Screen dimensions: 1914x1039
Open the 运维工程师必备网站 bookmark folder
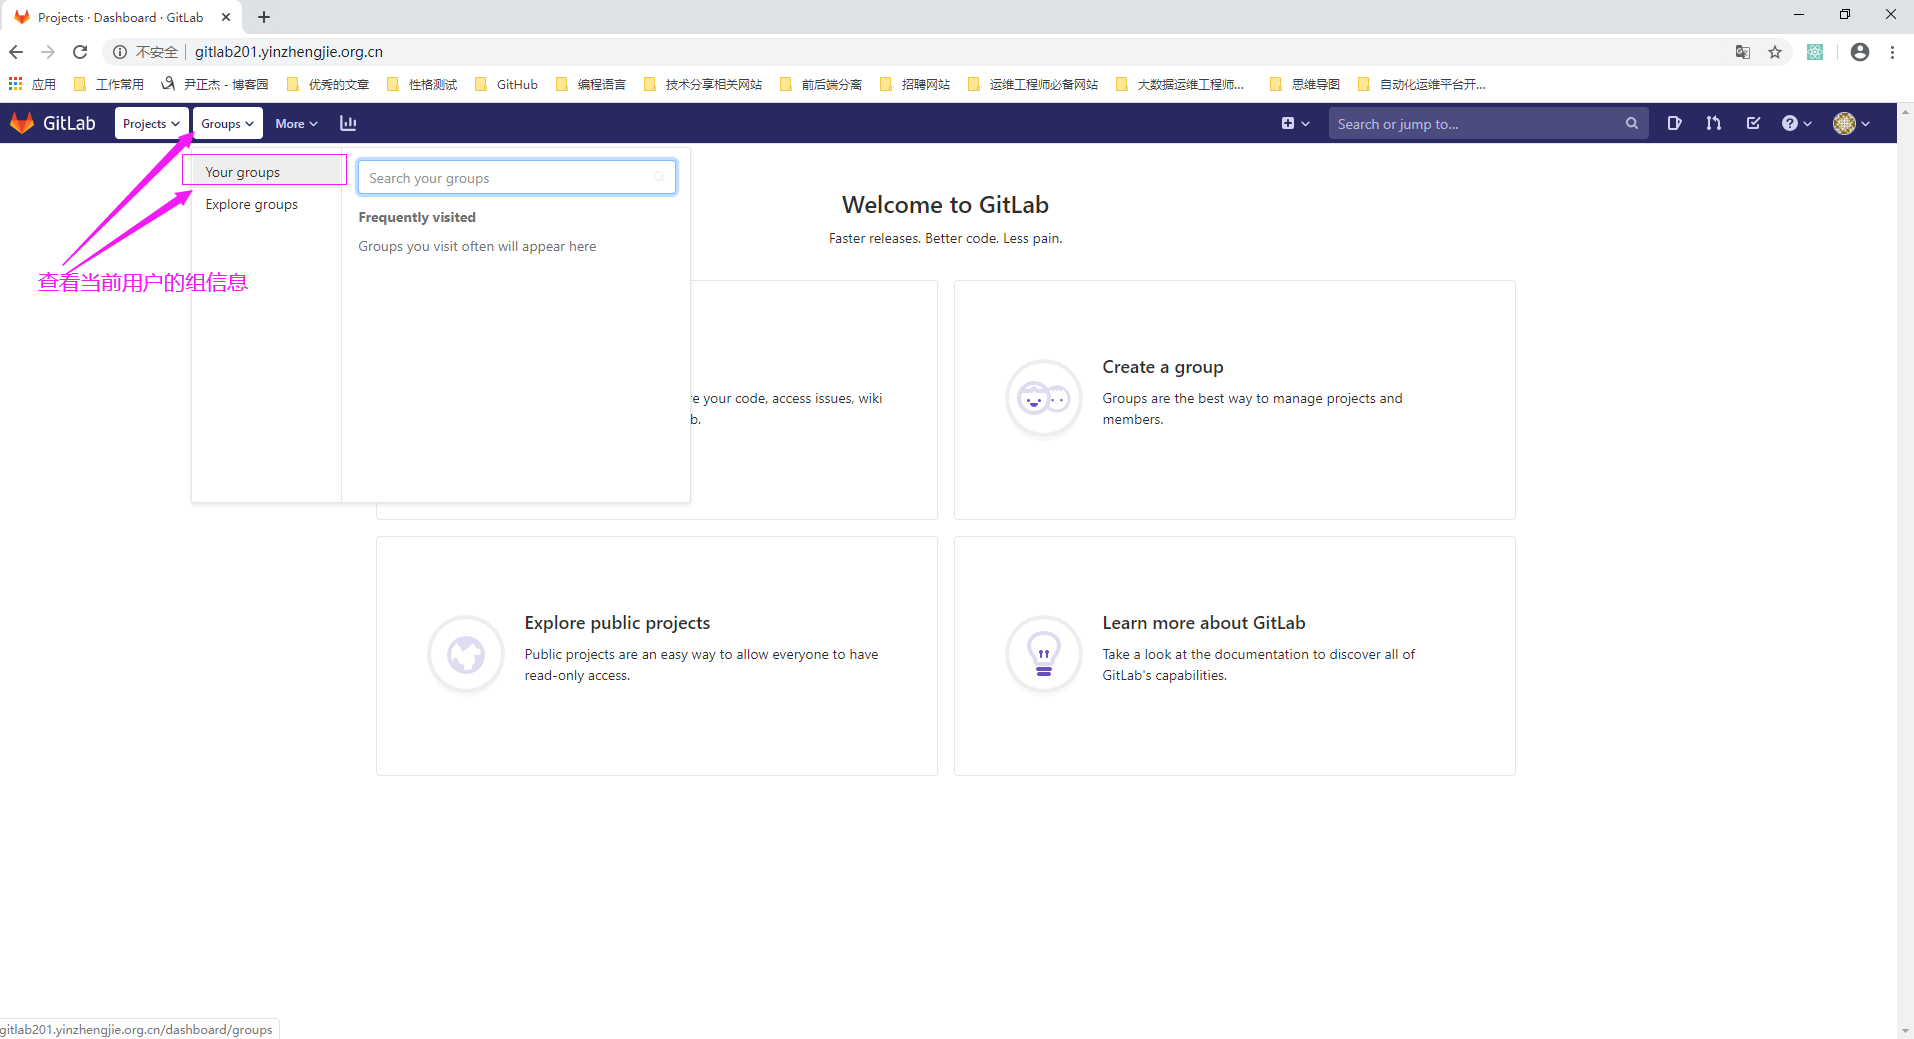[x=1033, y=84]
